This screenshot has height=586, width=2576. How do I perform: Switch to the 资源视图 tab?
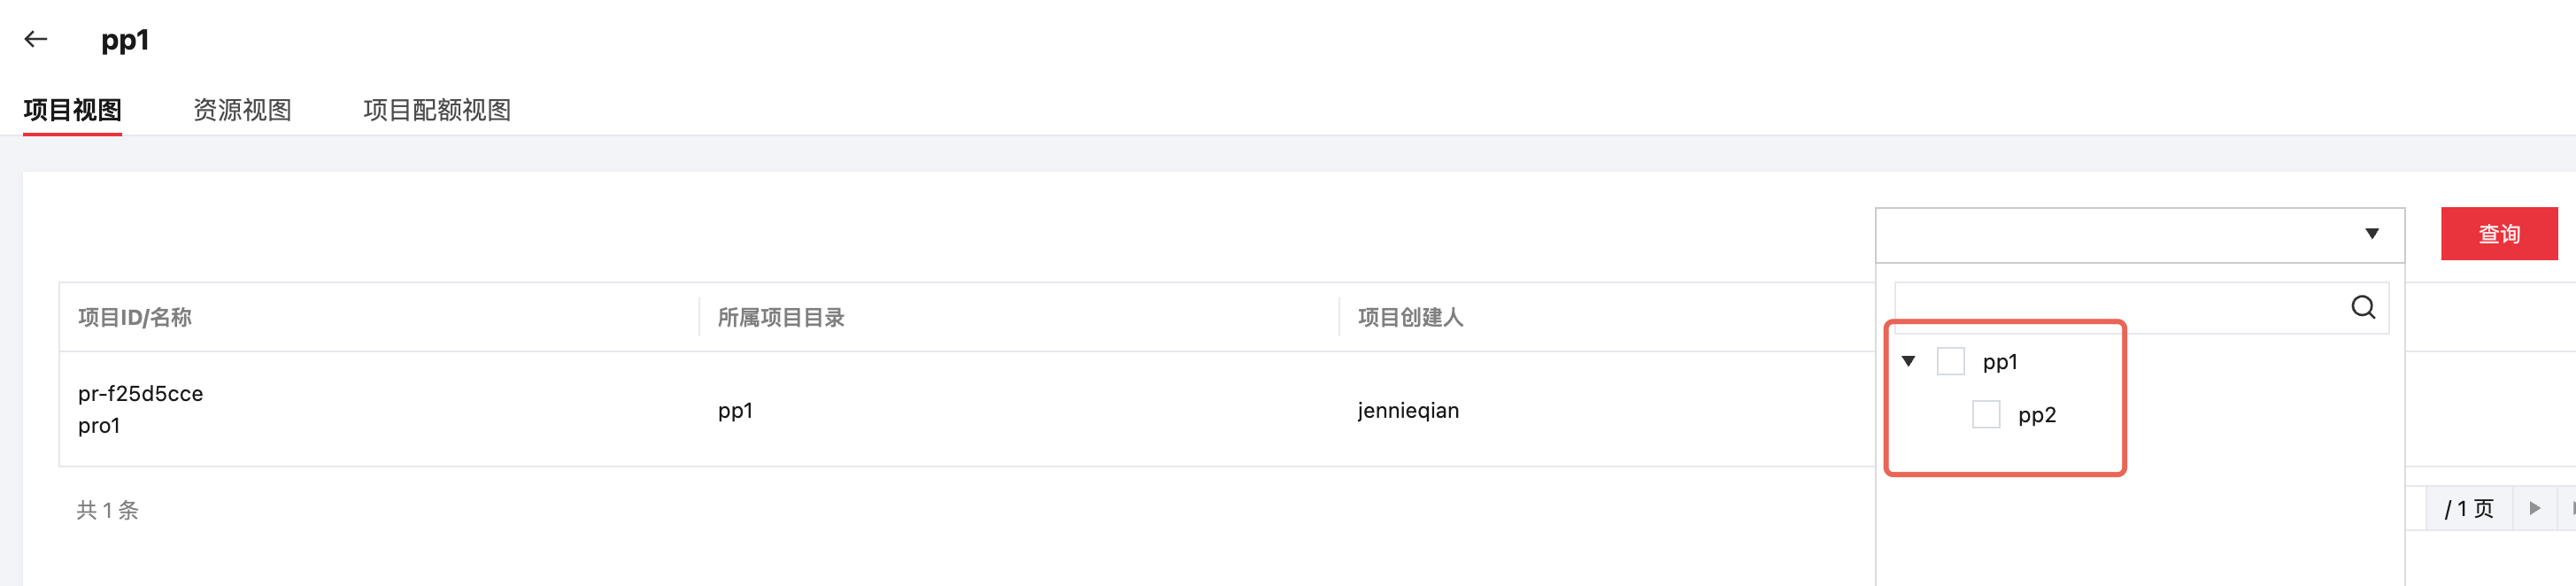click(242, 110)
